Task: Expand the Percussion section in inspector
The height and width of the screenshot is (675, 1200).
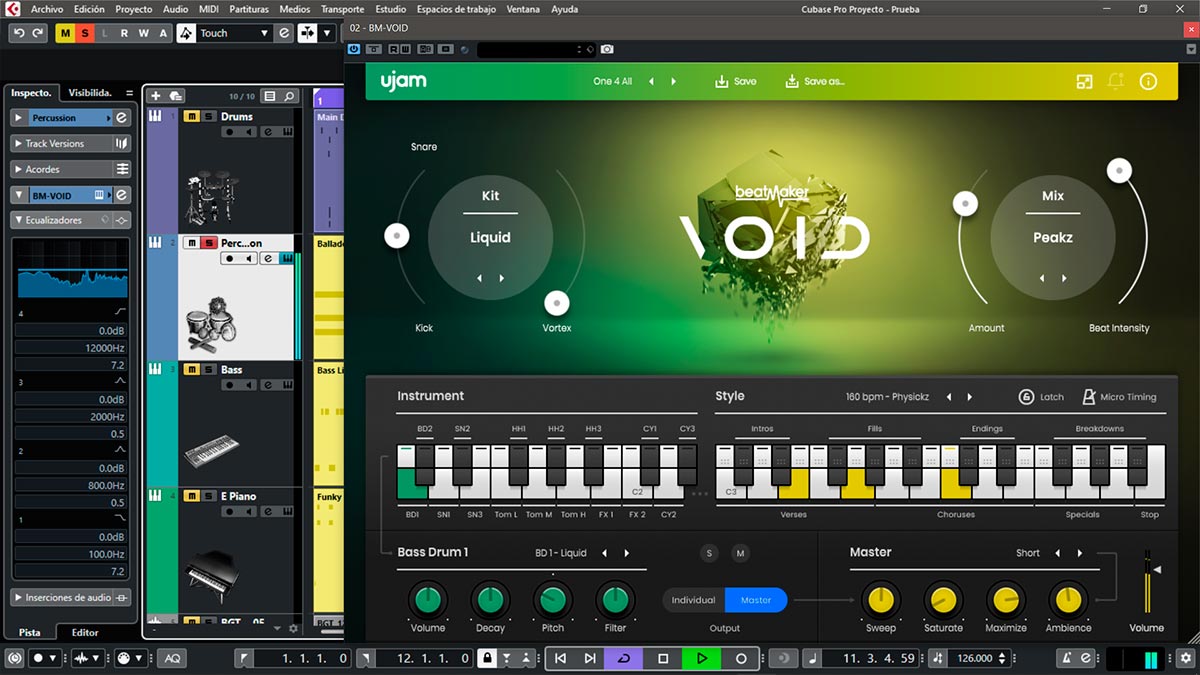Action: tap(19, 118)
